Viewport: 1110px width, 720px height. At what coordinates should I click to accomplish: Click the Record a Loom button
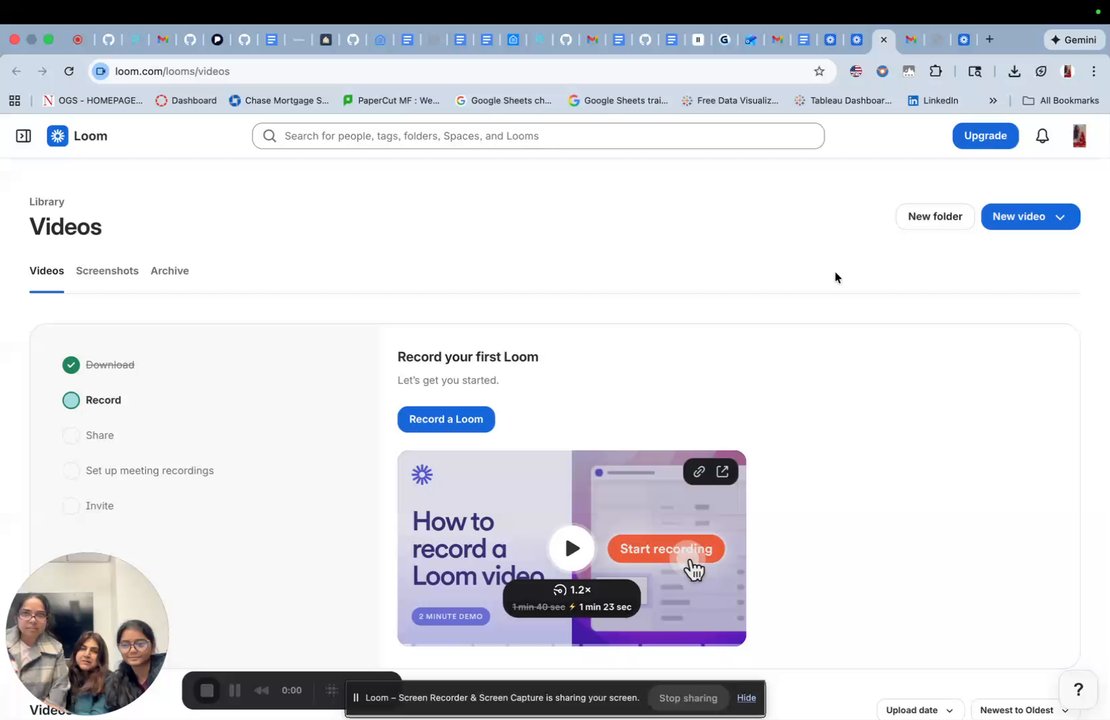[446, 419]
